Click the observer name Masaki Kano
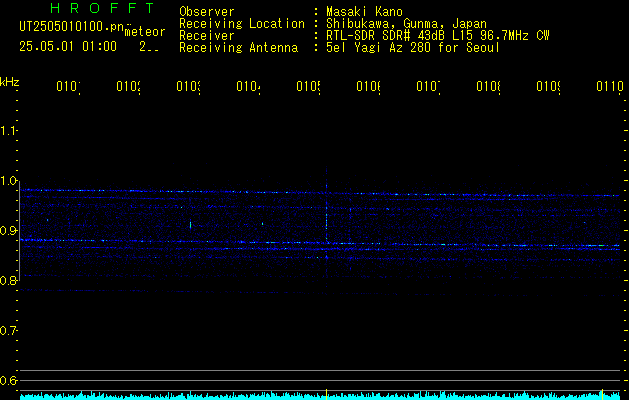The height and width of the screenshot is (400, 629). (364, 12)
